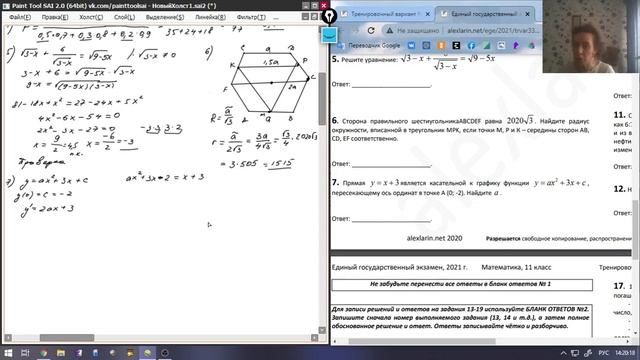Viewport: 640px width, 360px height.
Task: Open the white picture bookmark icon
Action: [501, 45]
